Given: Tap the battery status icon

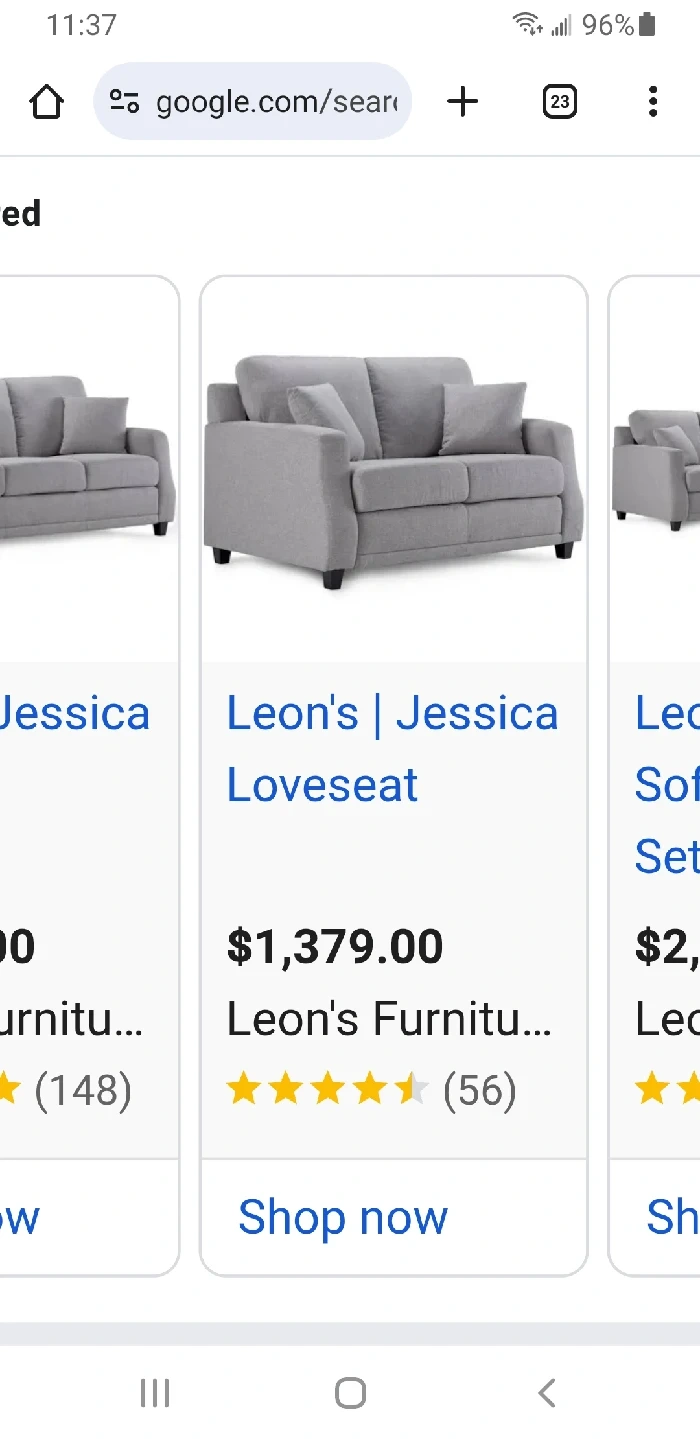Looking at the screenshot, I should coord(647,24).
